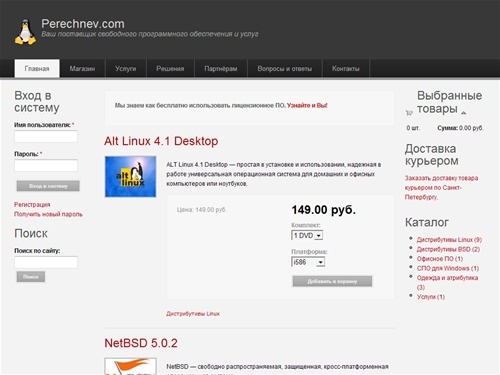
Task: Open the Главная tab
Action: pyautogui.click(x=37, y=68)
